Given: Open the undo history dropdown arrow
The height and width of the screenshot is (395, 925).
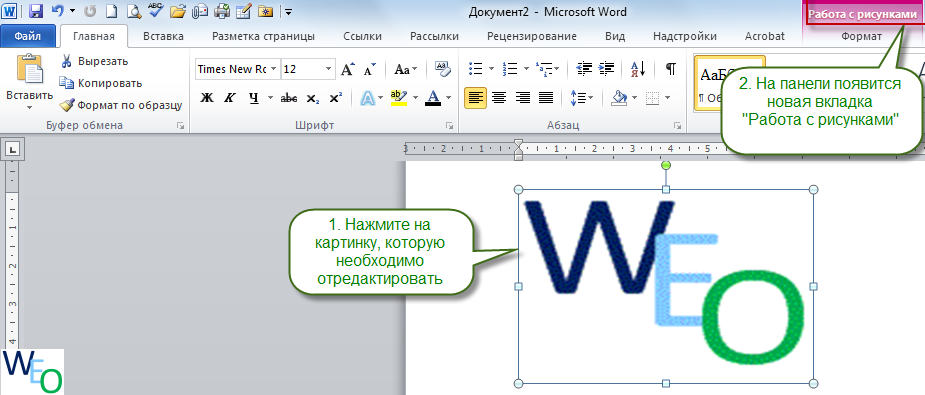Looking at the screenshot, I should 72,11.
